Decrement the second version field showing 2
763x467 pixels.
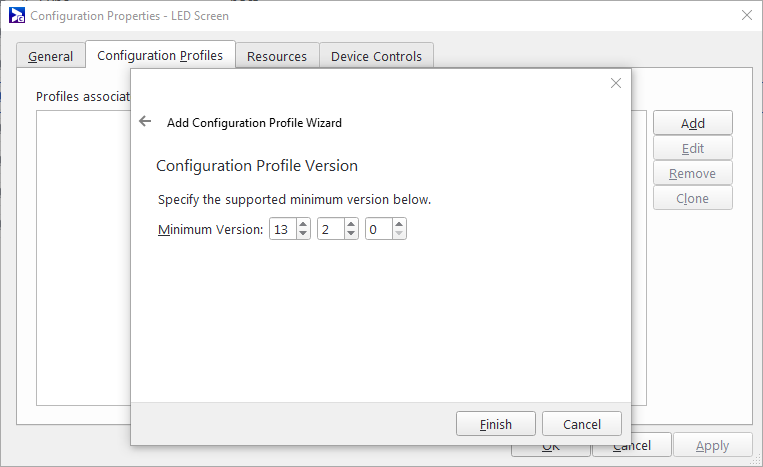coord(351,235)
